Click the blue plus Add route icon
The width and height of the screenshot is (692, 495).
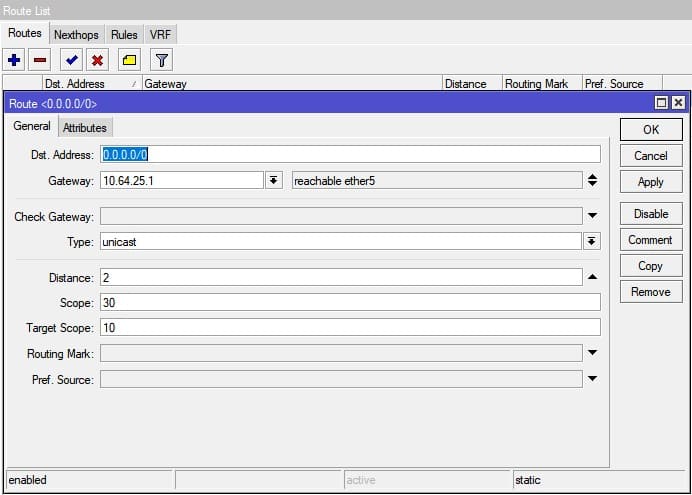[14, 60]
